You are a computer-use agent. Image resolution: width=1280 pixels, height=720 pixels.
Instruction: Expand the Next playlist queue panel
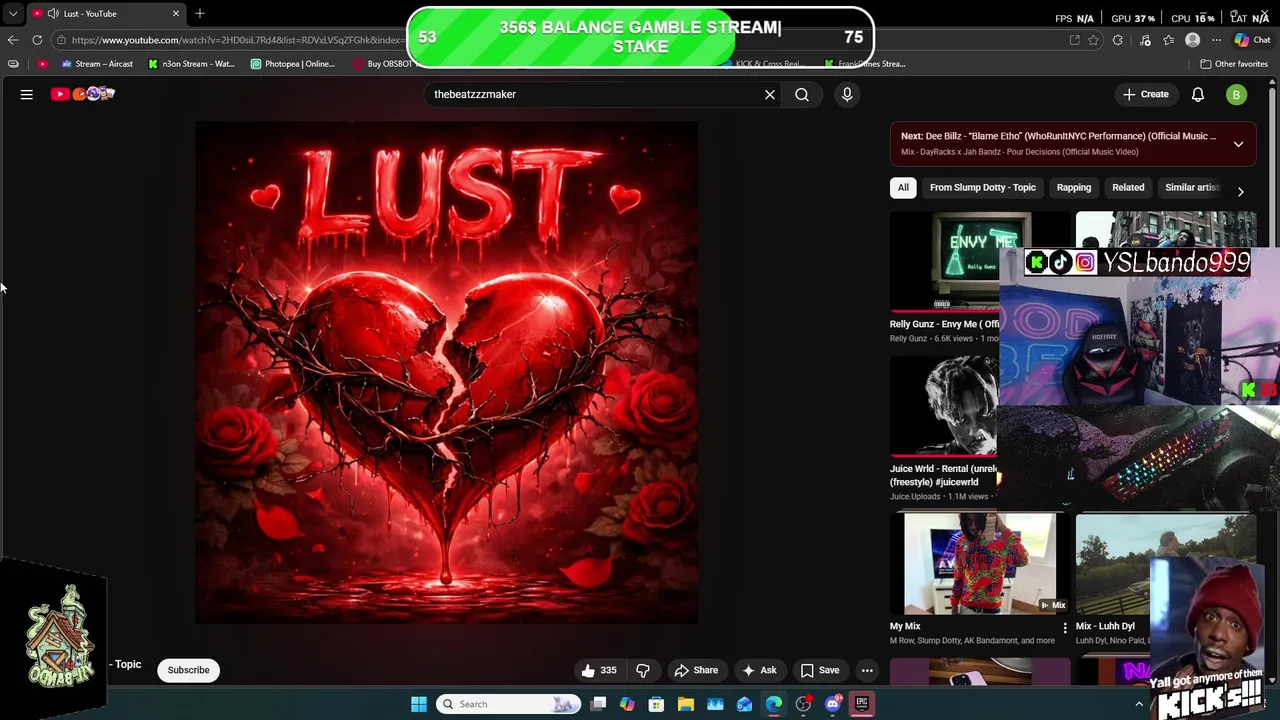point(1238,144)
